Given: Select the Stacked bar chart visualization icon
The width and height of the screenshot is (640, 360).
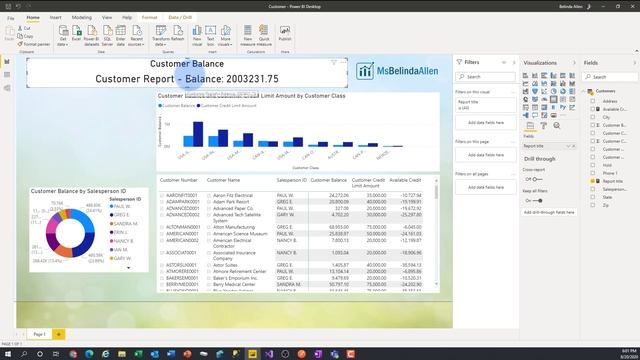Looking at the screenshot, I should pyautogui.click(x=525, y=76).
